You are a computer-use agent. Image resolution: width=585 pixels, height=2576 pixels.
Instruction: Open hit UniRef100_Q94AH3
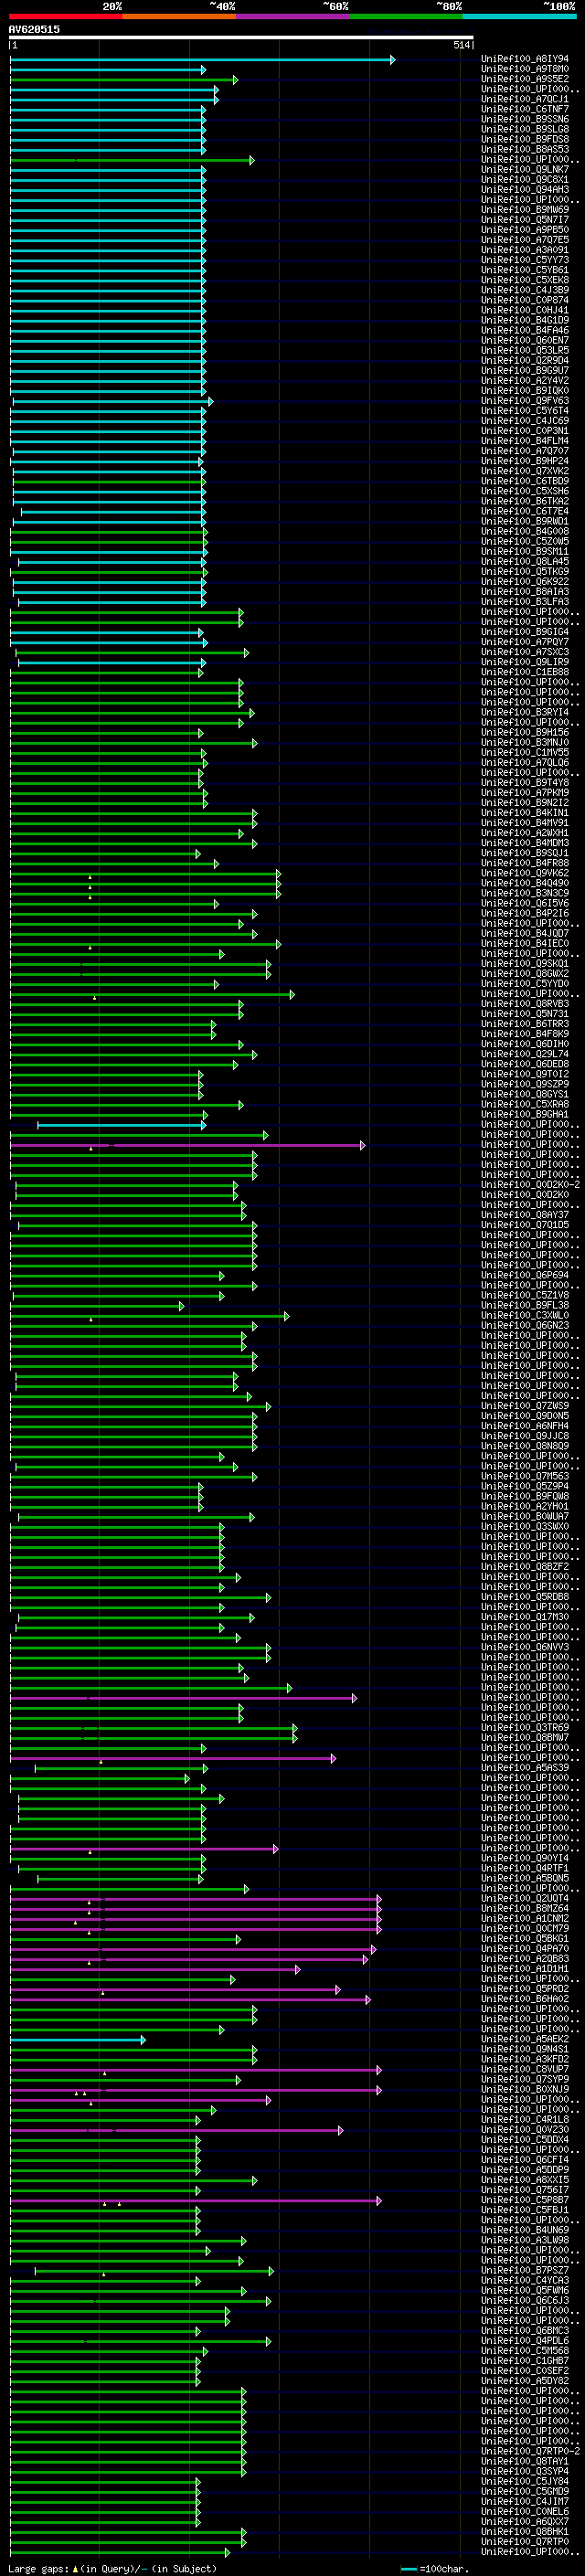click(x=524, y=190)
